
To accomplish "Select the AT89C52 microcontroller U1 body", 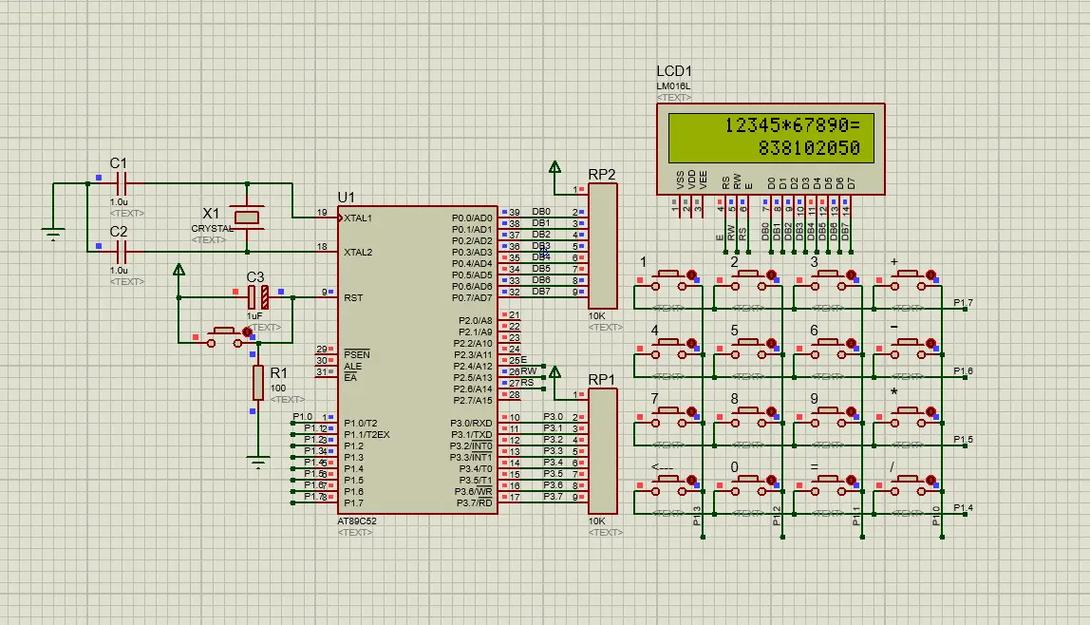I will pos(418,360).
